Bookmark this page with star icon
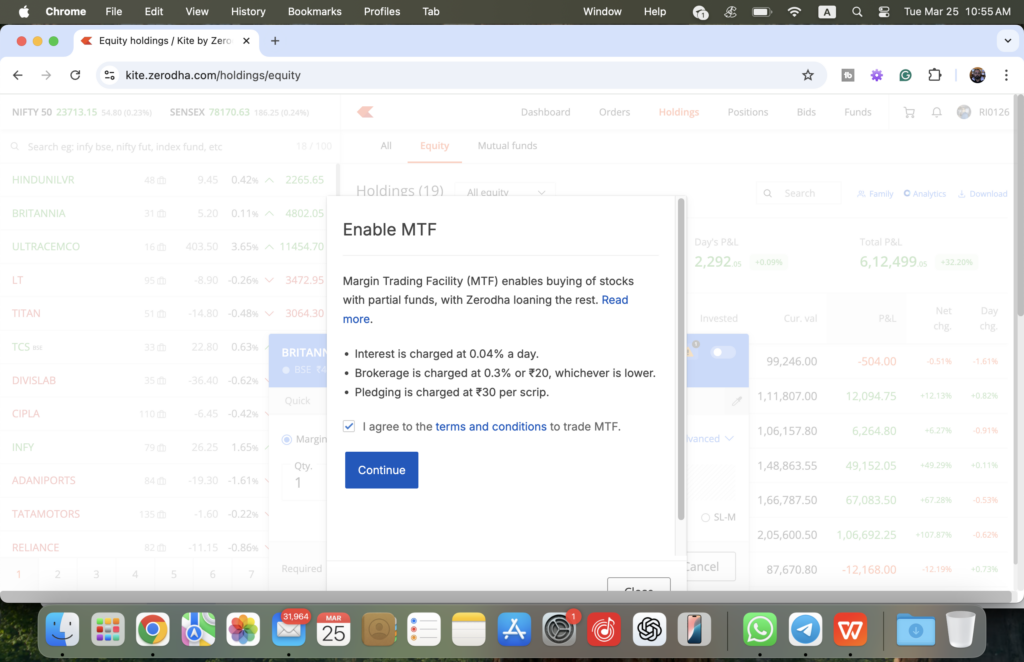Screen dimensions: 1024x662 808,75
